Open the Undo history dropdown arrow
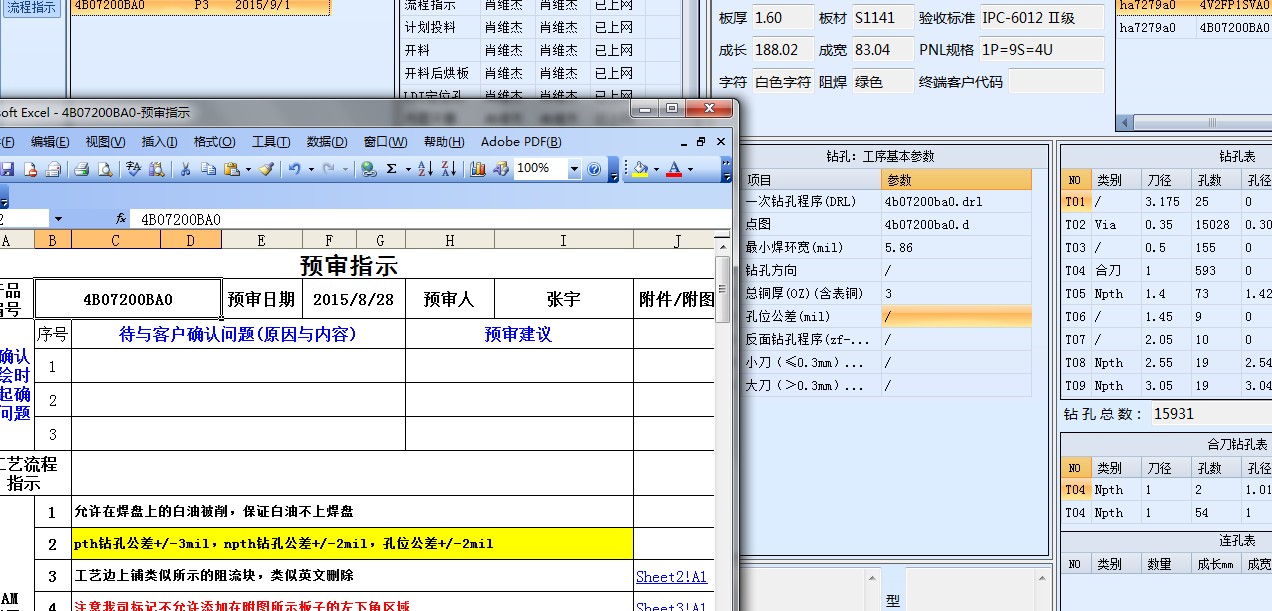The height and width of the screenshot is (611, 1272). (311, 169)
